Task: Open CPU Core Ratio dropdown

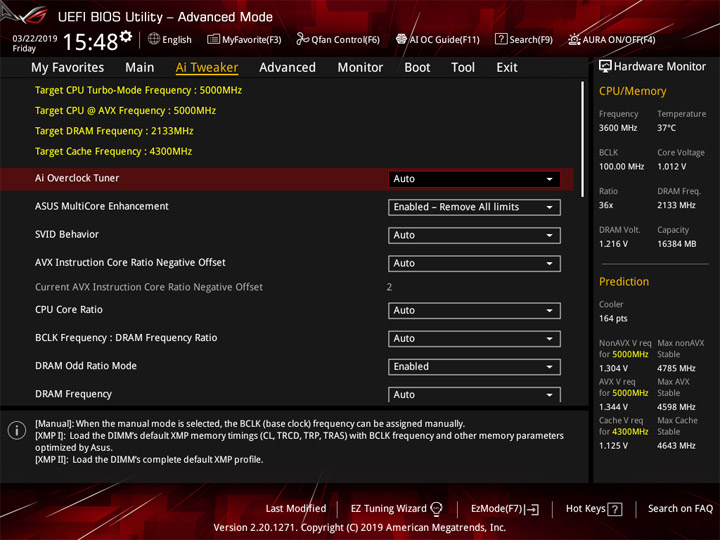Action: click(x=474, y=310)
